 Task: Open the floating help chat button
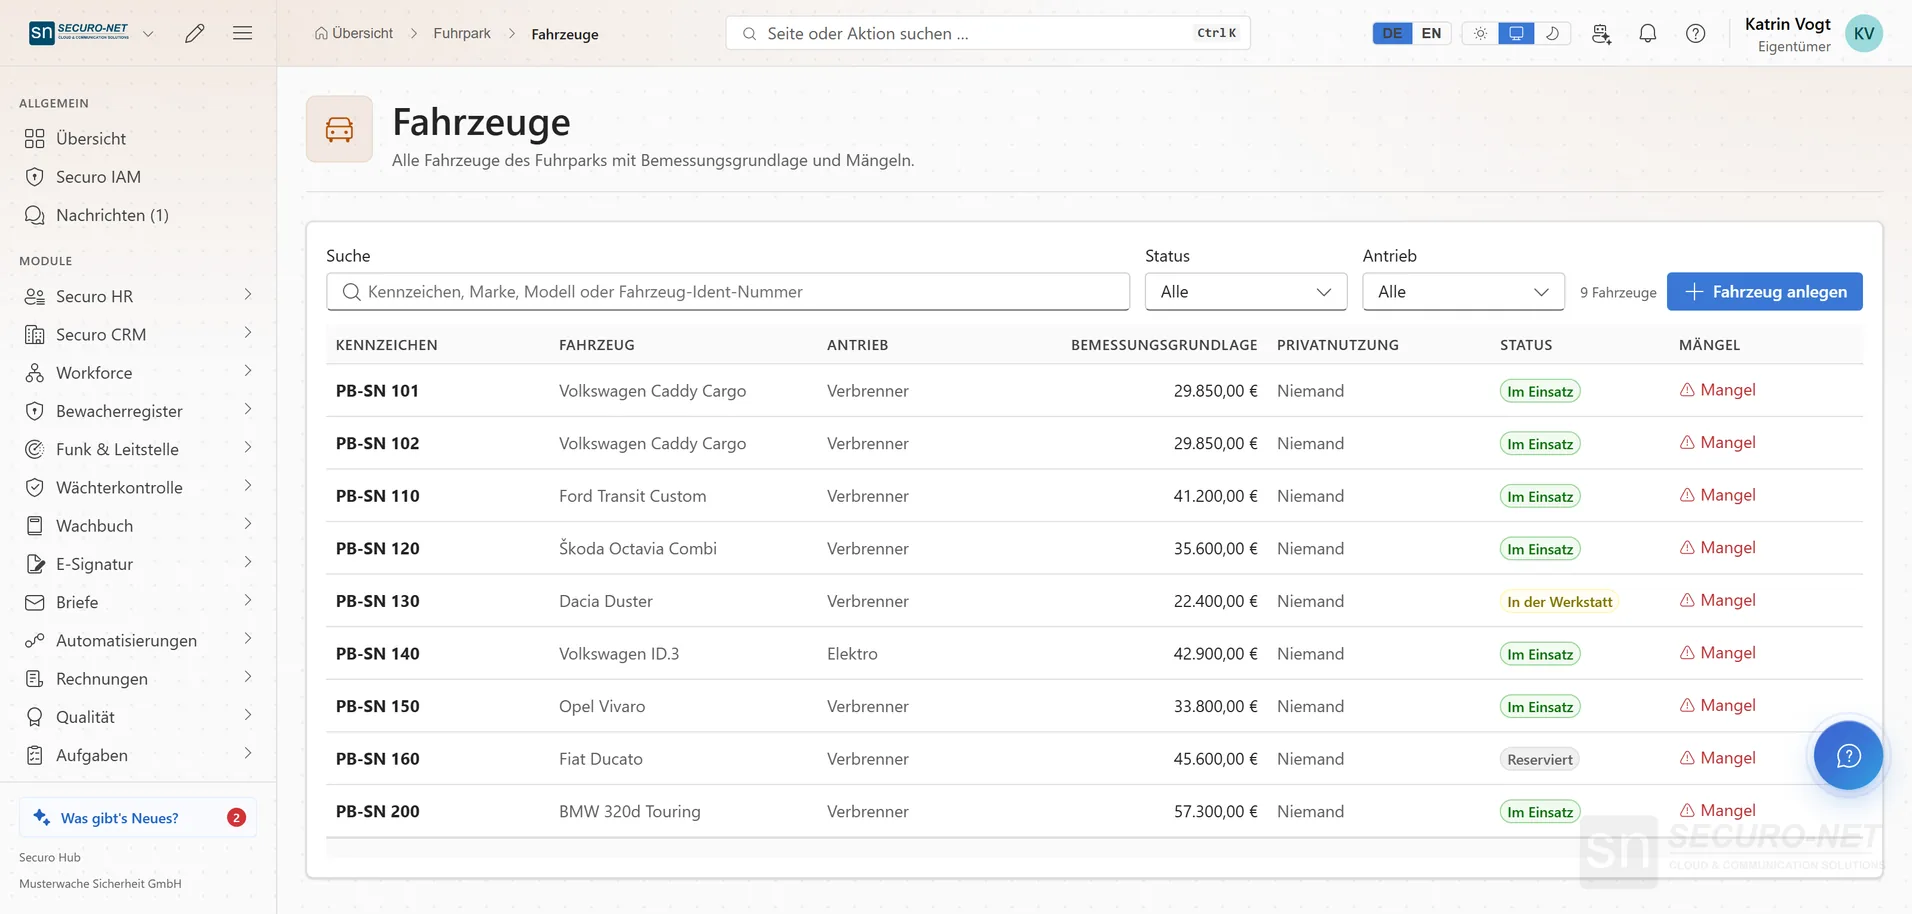click(x=1848, y=756)
